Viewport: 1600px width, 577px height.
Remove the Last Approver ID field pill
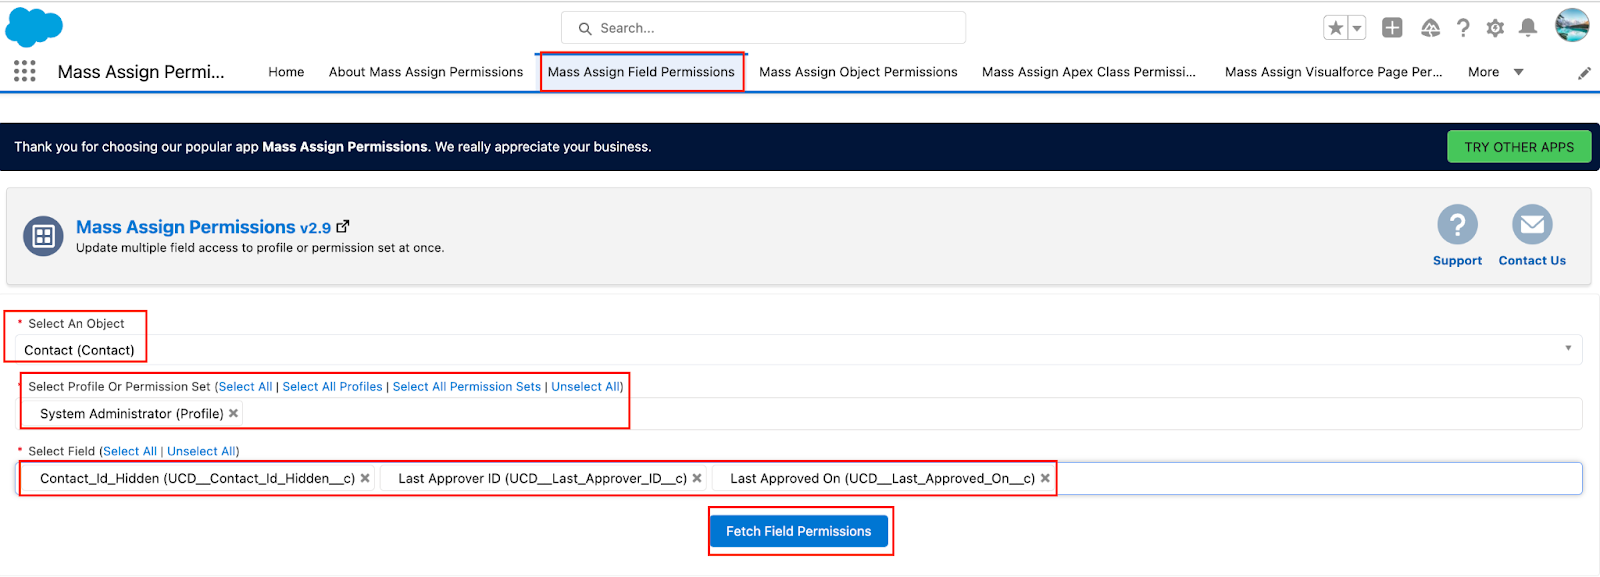tap(697, 478)
